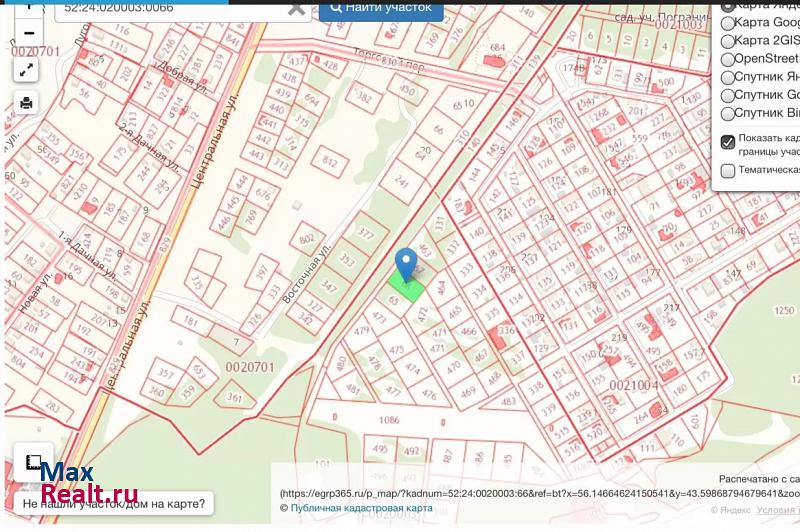Select the 'Спутник Google' radio option
The height and width of the screenshot is (532, 800).
(x=727, y=96)
